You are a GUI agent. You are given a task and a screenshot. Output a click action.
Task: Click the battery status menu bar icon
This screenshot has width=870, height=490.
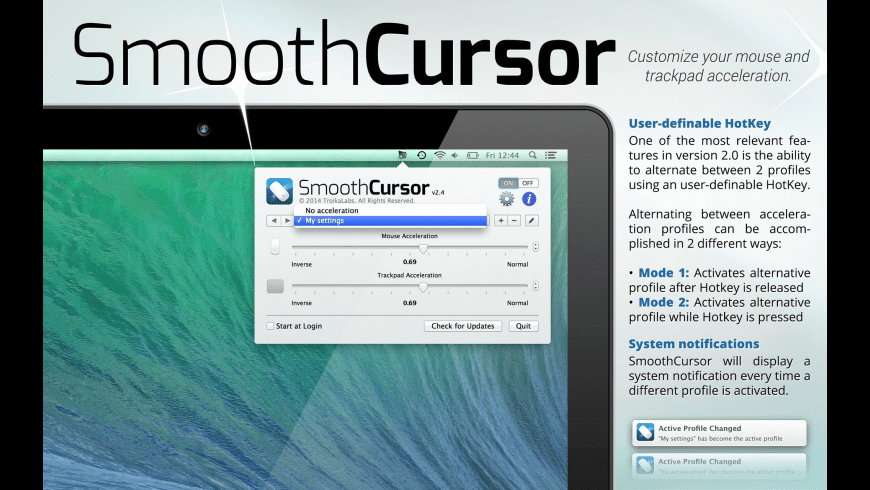[x=473, y=155]
